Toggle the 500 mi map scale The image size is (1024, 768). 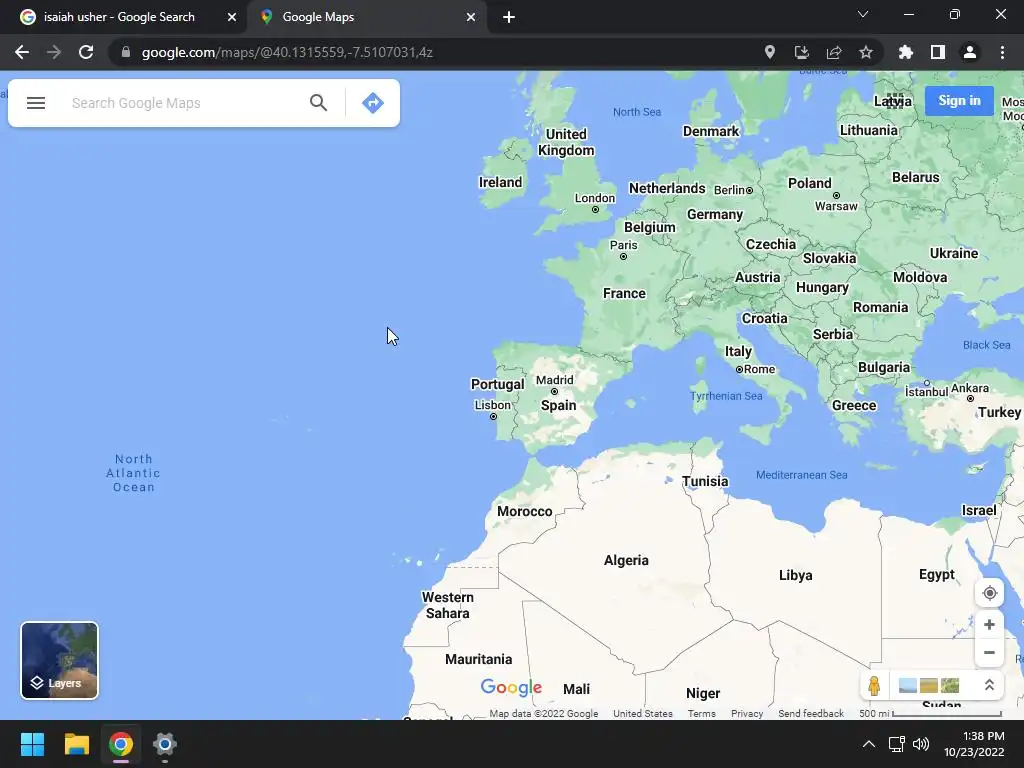pyautogui.click(x=931, y=713)
